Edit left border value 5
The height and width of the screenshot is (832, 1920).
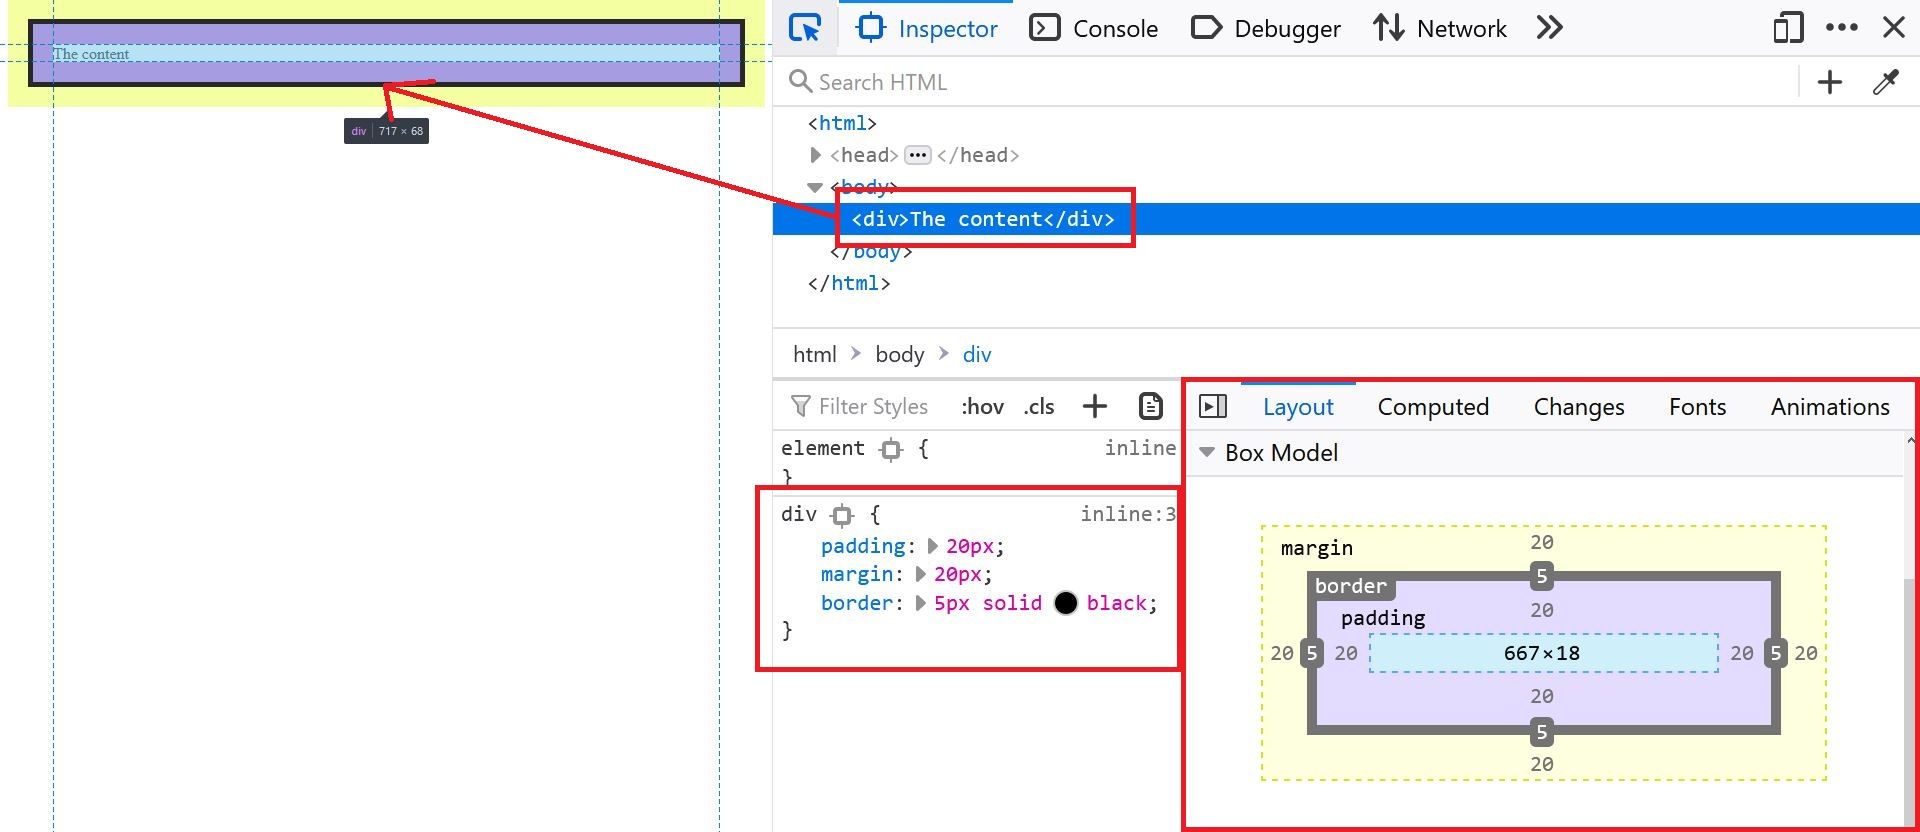coord(1312,653)
